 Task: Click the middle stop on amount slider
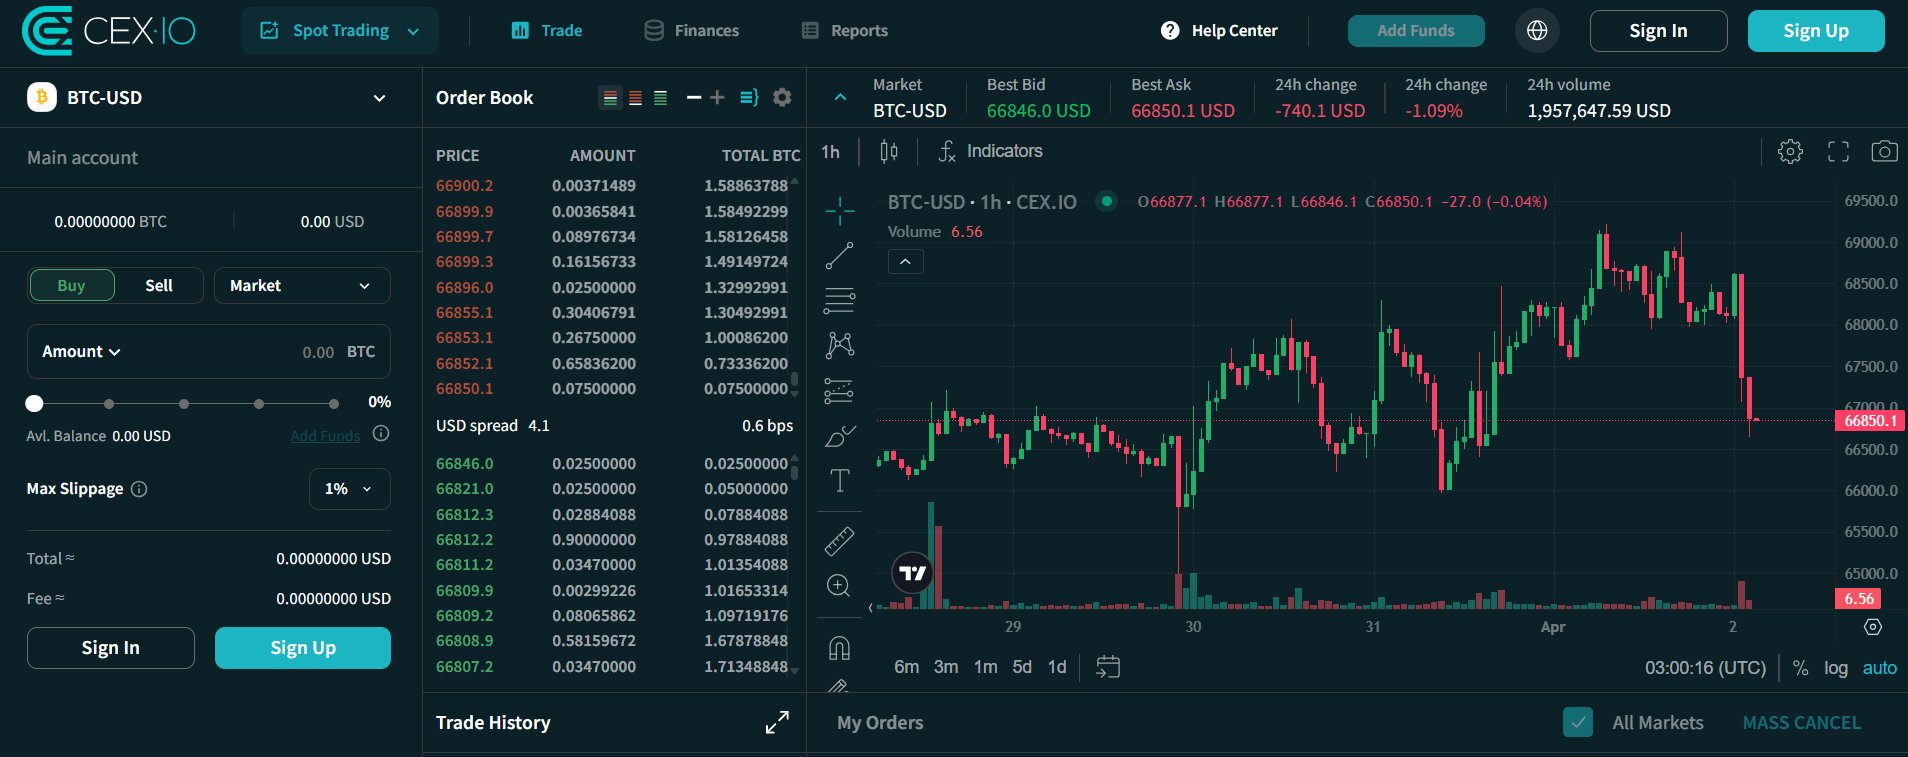pyautogui.click(x=184, y=404)
